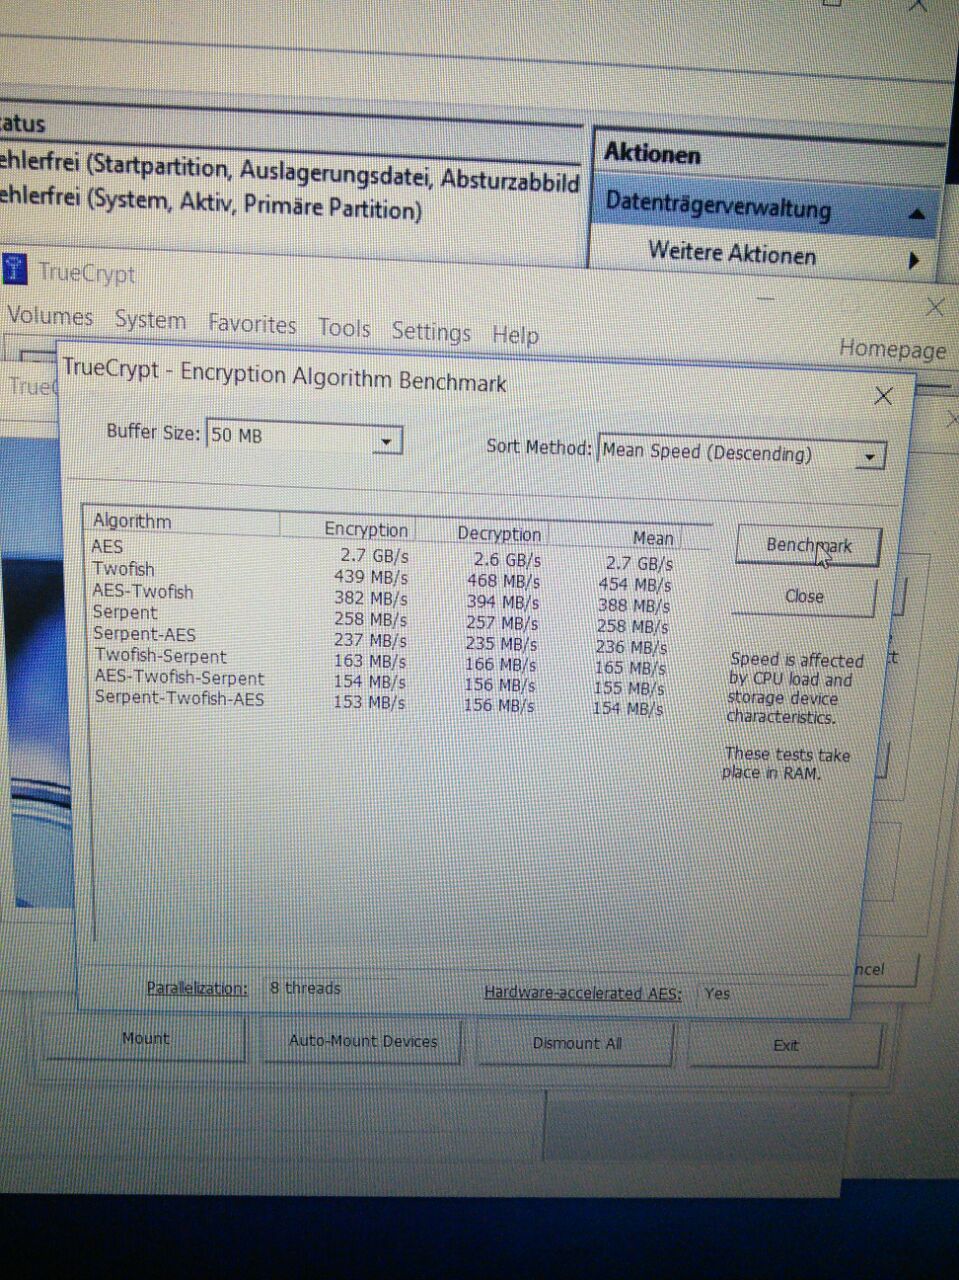Viewport: 959px width, 1280px height.
Task: Open the System menu in TrueCrypt
Action: point(150,321)
